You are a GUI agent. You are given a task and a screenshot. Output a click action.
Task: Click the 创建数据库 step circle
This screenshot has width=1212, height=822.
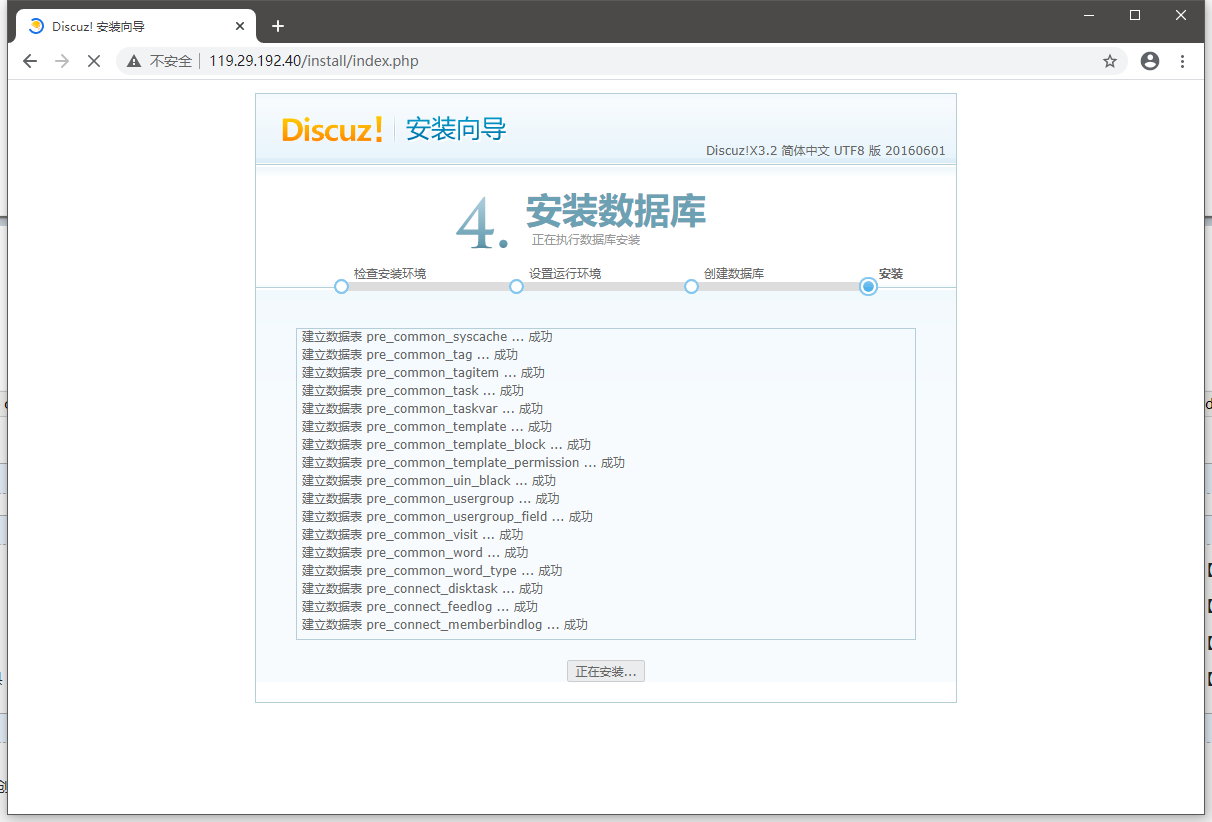691,286
